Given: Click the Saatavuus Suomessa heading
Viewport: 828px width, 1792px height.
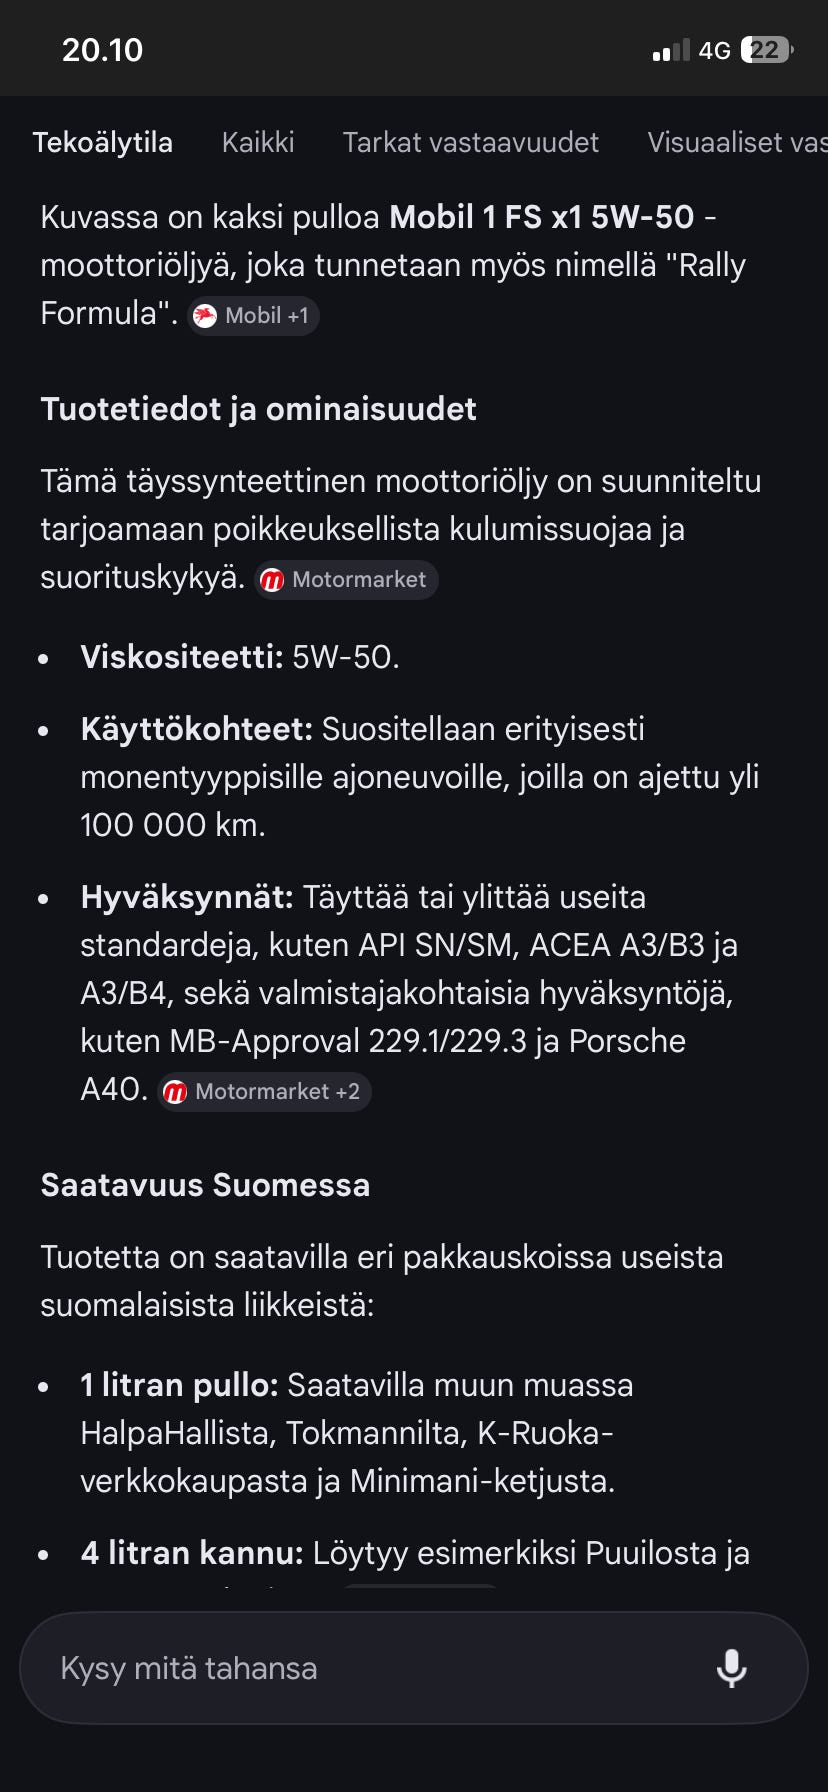Looking at the screenshot, I should tap(204, 1184).
